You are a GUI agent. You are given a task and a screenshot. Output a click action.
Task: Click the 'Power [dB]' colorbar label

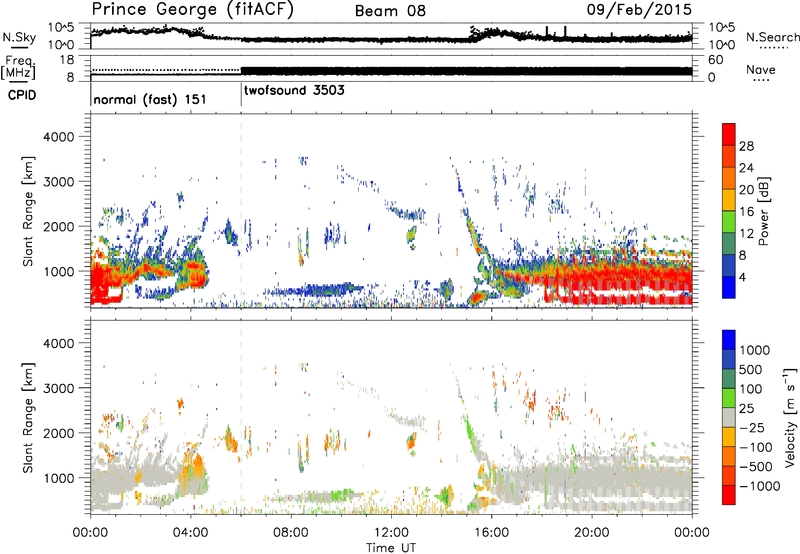pyautogui.click(x=763, y=211)
